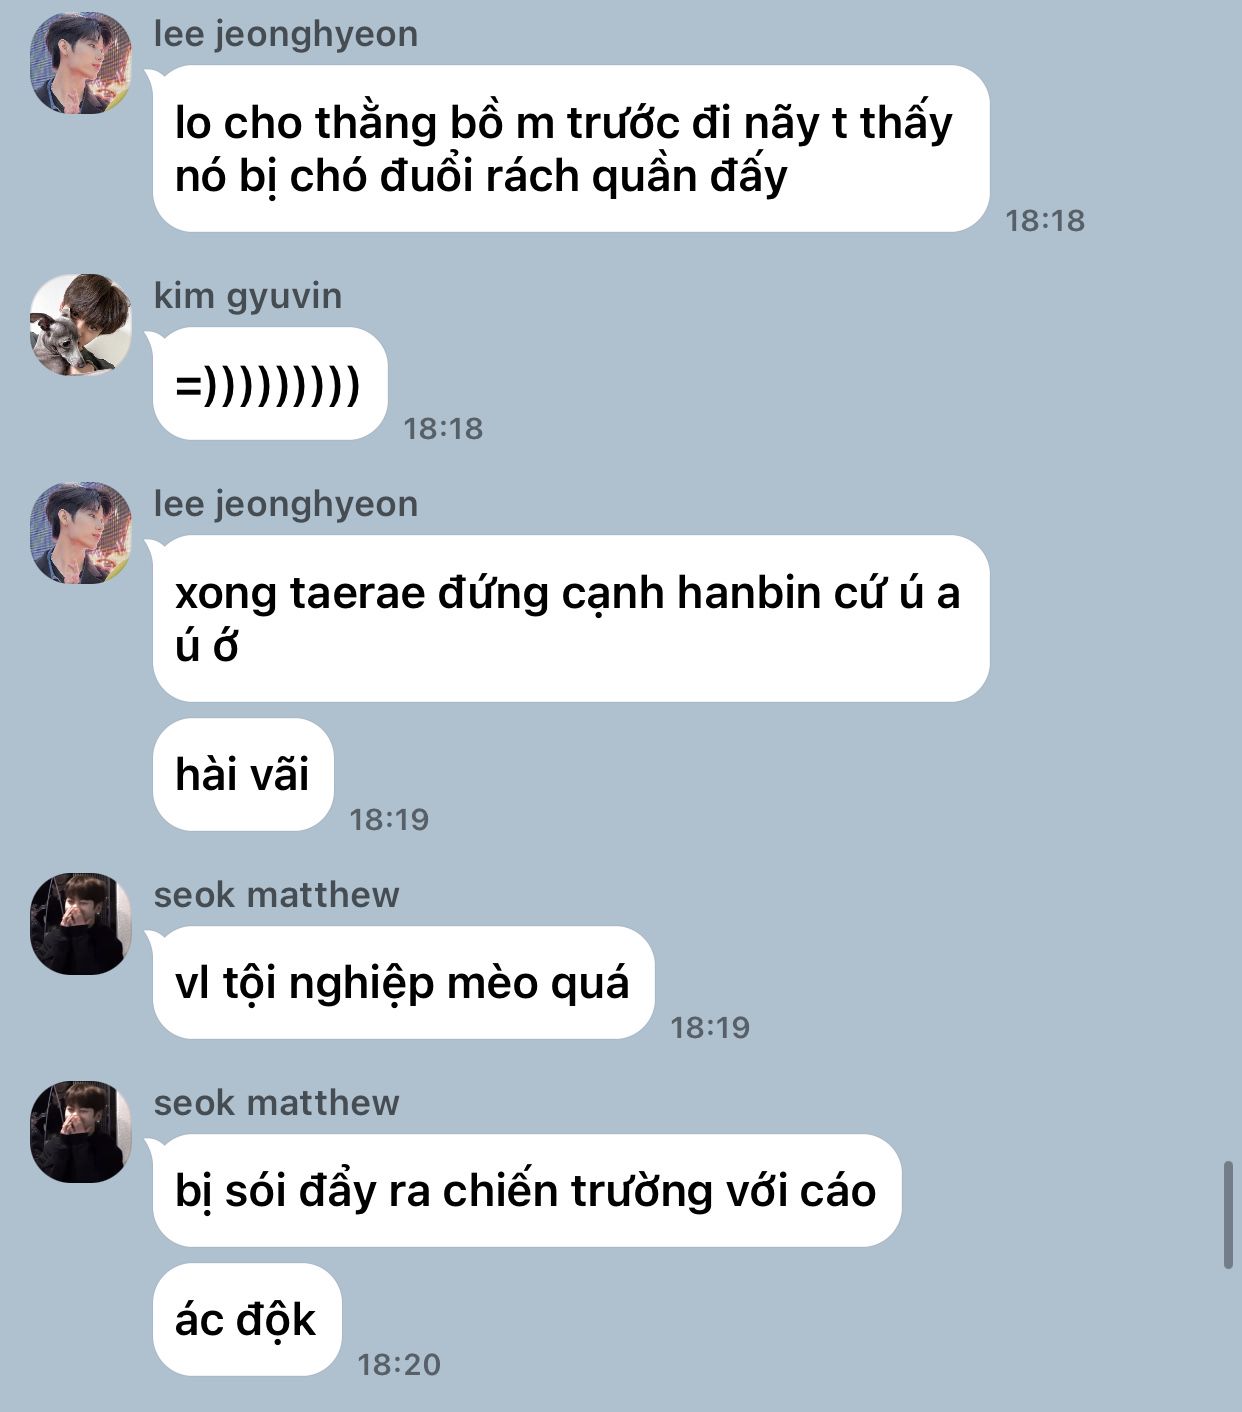
Task: Tap the 'xong taerae đứng cạnh hanbin' bubble
Action: (x=570, y=618)
